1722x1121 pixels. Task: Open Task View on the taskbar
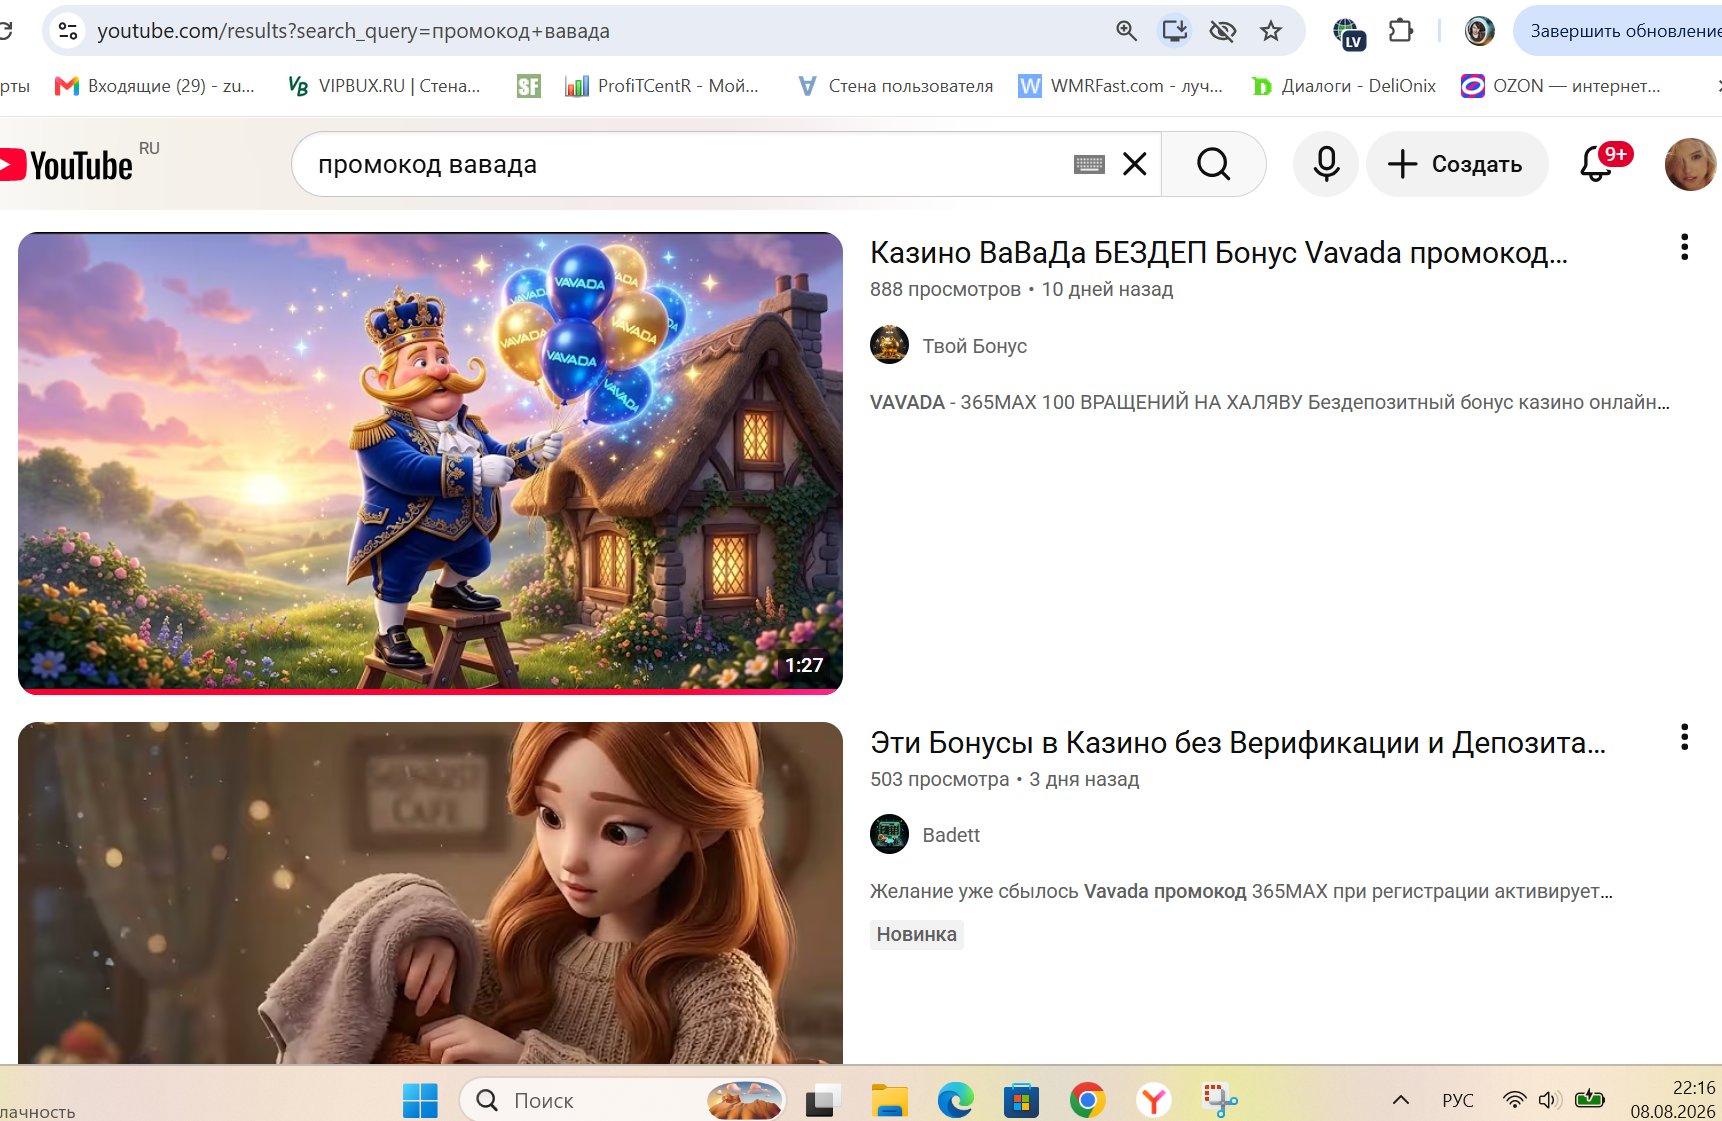822,1101
